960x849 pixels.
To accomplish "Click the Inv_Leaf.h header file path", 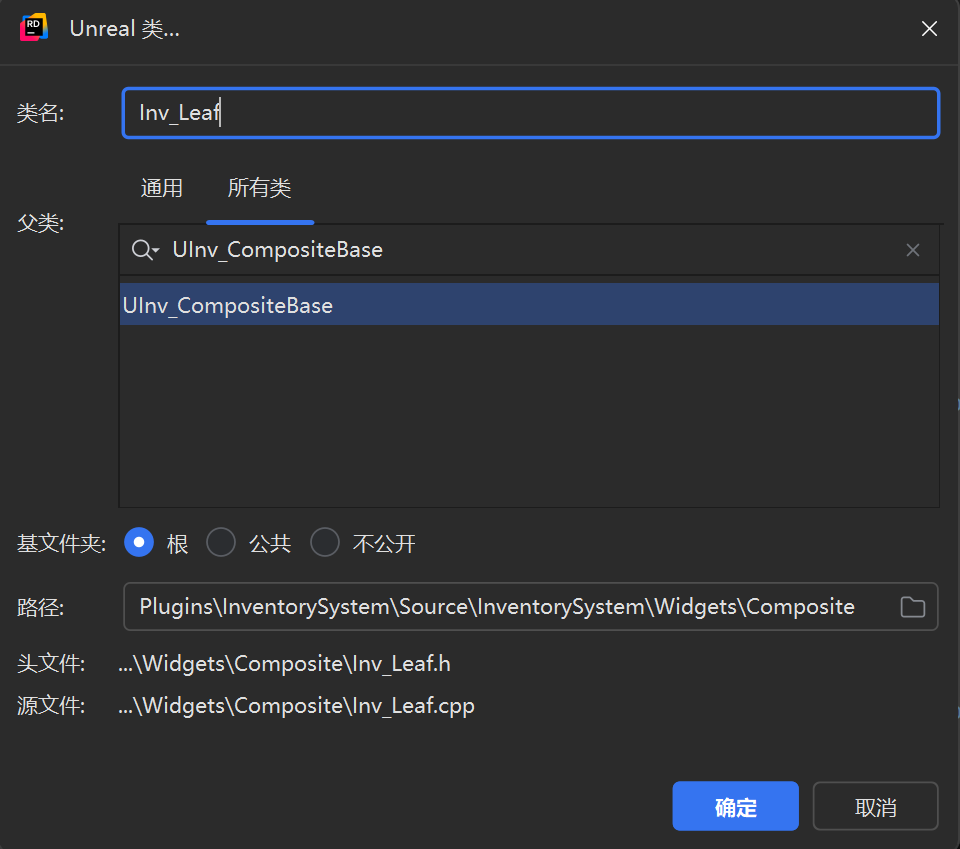I will 285,664.
